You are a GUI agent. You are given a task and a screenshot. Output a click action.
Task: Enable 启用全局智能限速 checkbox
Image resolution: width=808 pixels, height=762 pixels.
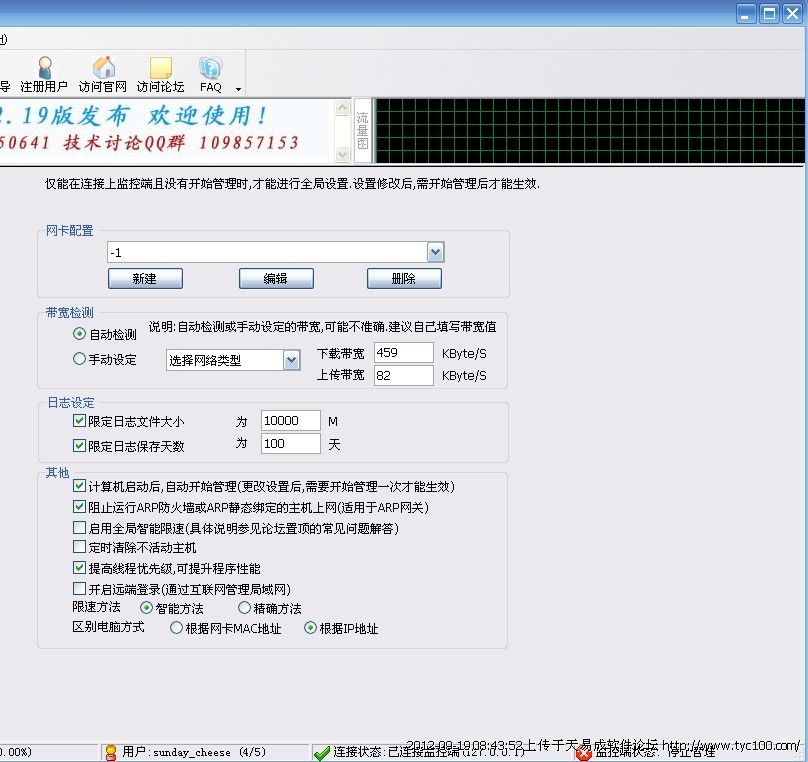coord(80,527)
